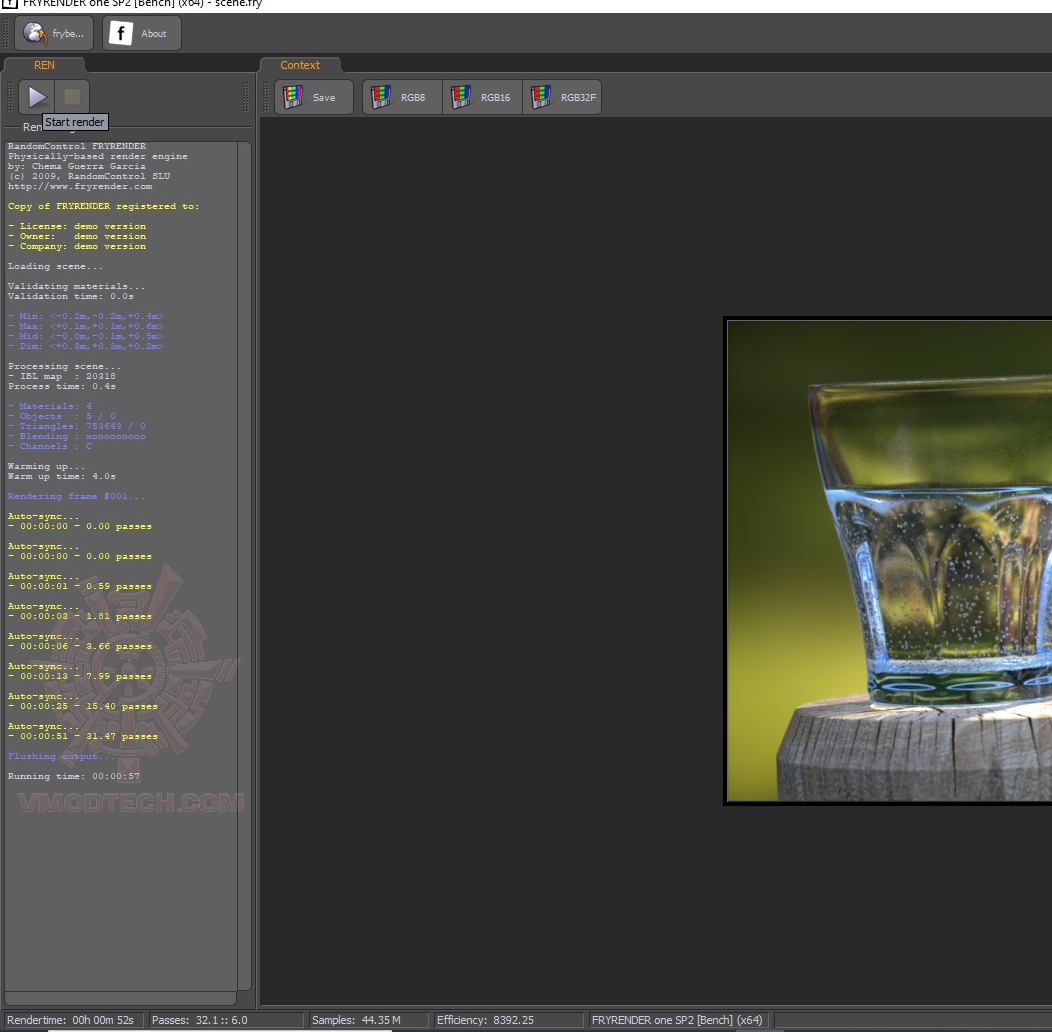Click the 'Loading scene...' log line

(x=56, y=266)
